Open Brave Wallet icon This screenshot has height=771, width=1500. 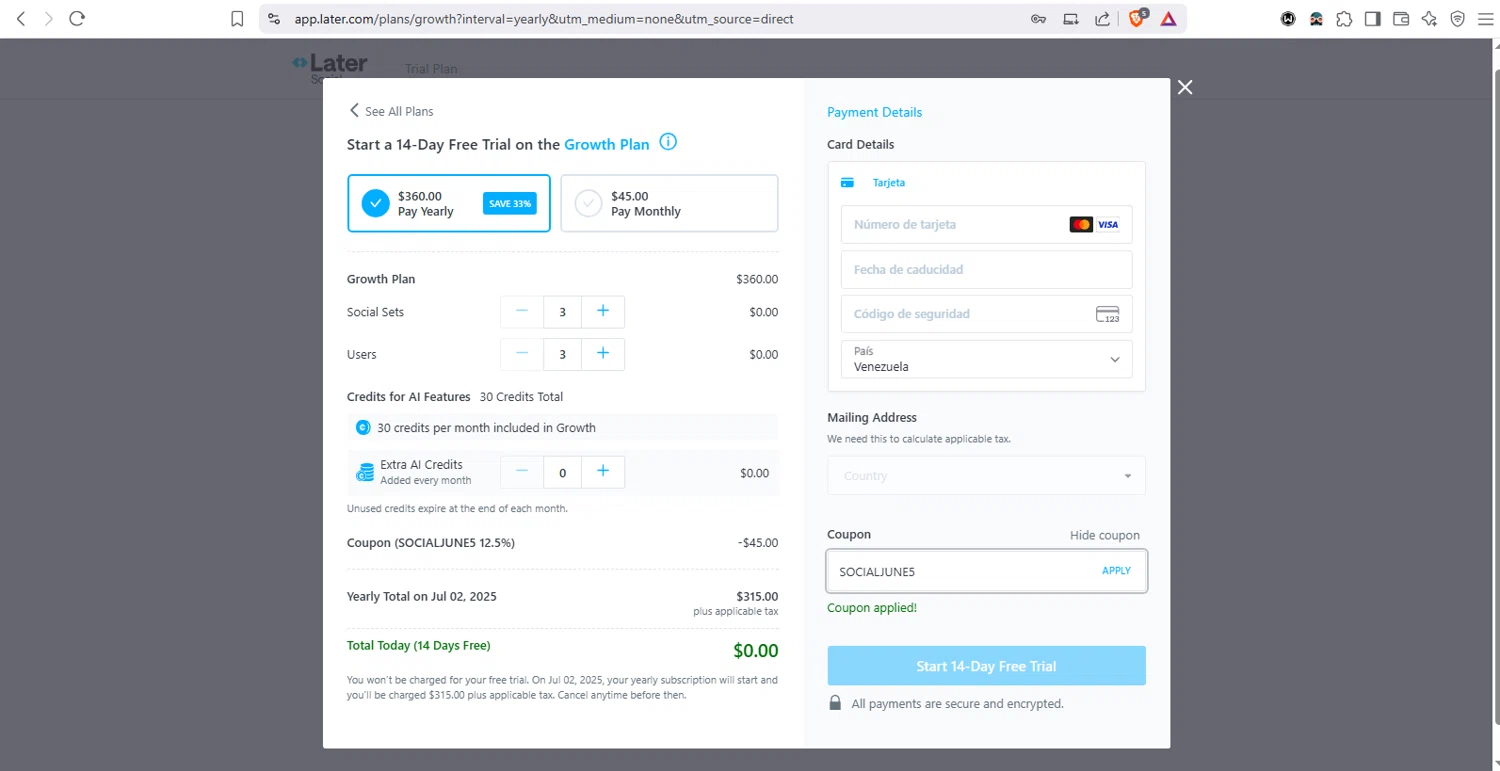coord(1401,18)
